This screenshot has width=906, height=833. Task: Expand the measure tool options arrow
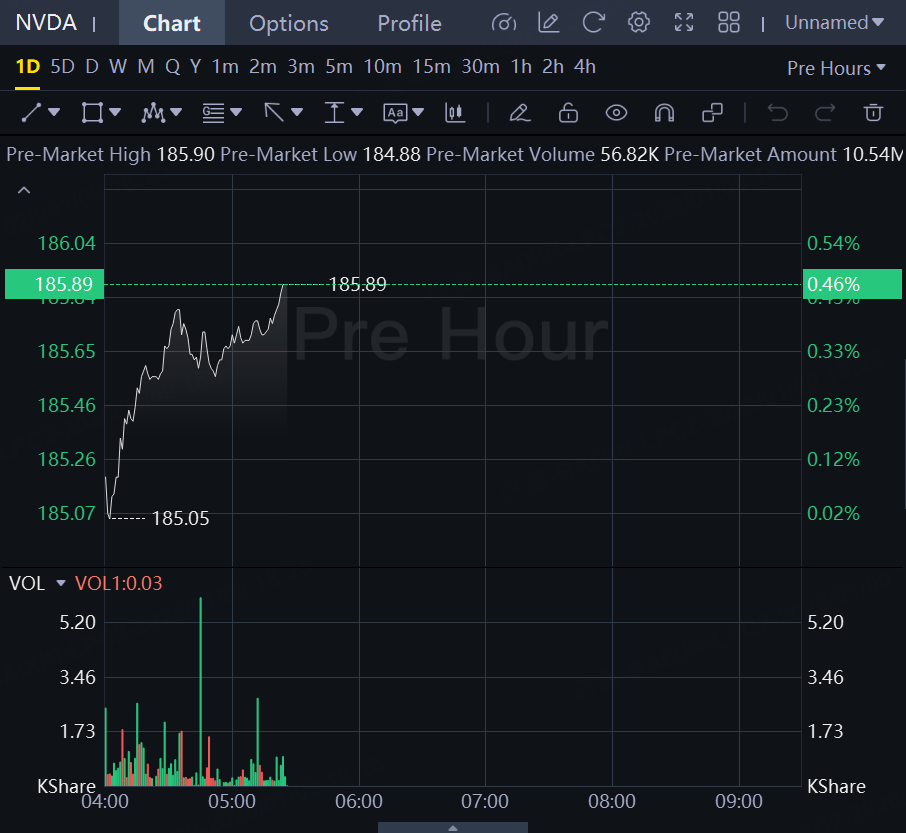pyautogui.click(x=357, y=112)
